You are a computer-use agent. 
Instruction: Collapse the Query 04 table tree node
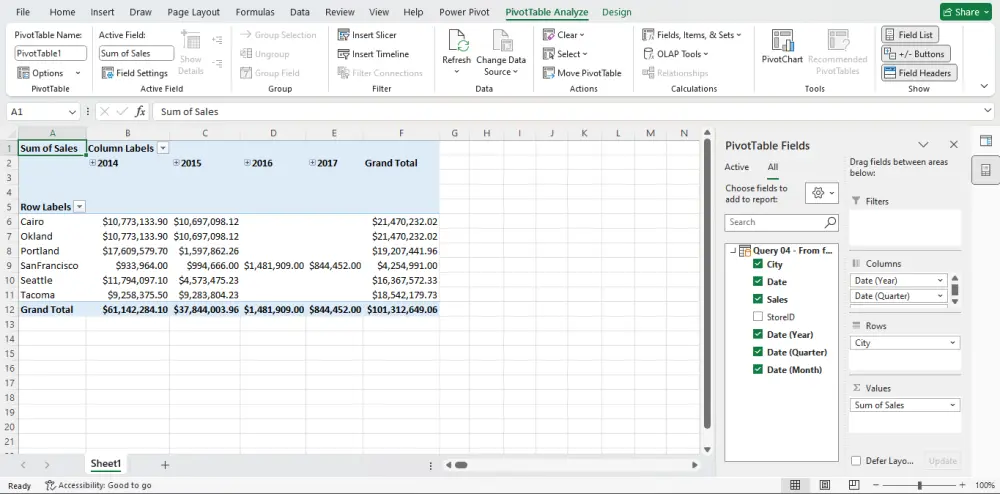[733, 251]
